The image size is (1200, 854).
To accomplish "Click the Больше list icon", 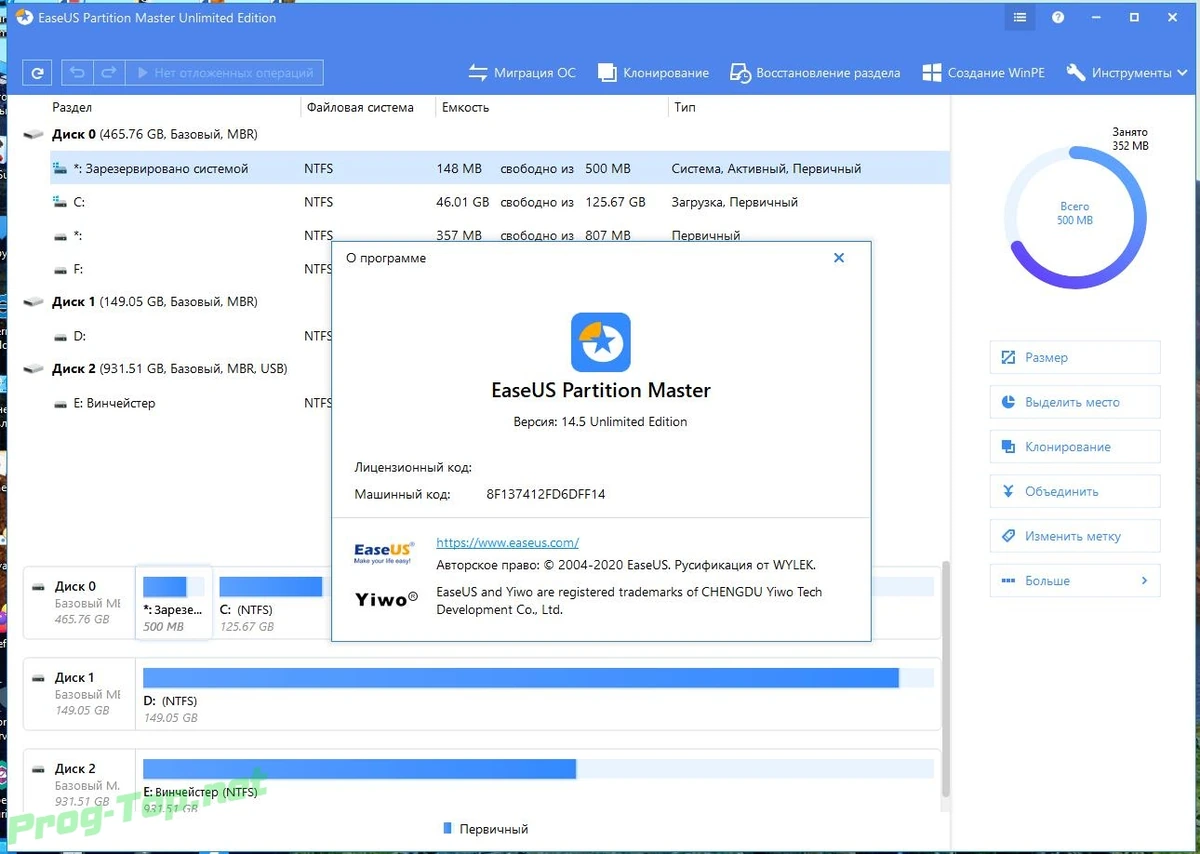I will click(x=1007, y=580).
